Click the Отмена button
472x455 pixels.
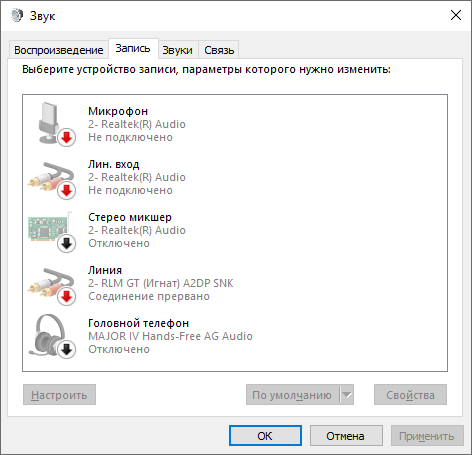point(346,436)
